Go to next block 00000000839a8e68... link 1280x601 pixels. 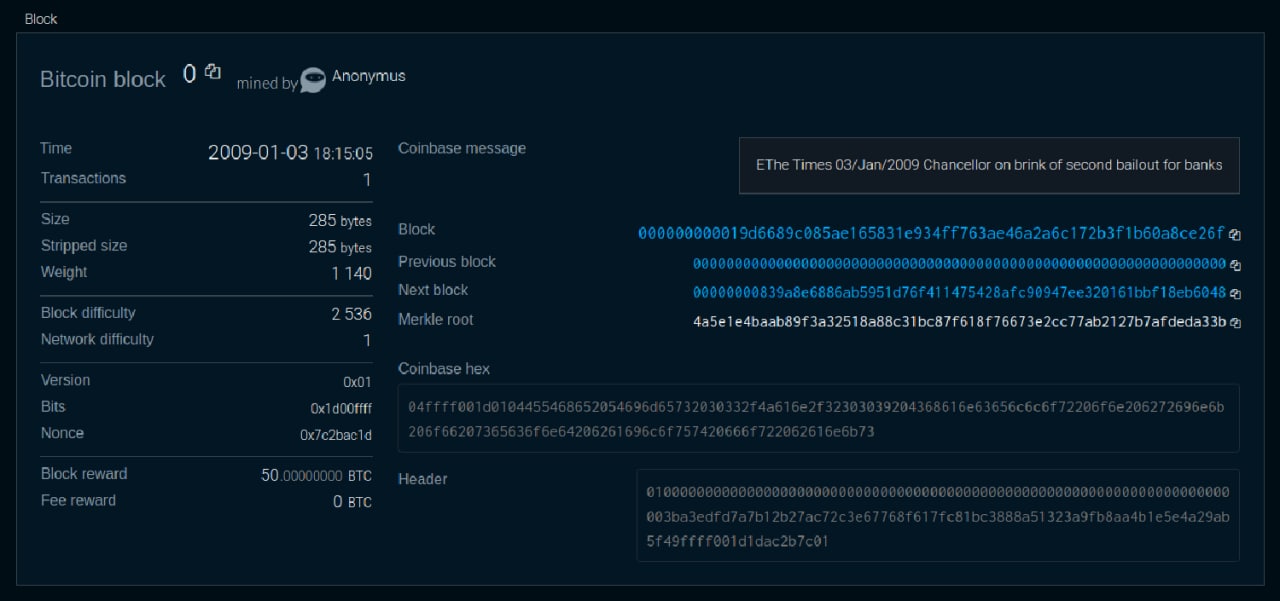(959, 293)
